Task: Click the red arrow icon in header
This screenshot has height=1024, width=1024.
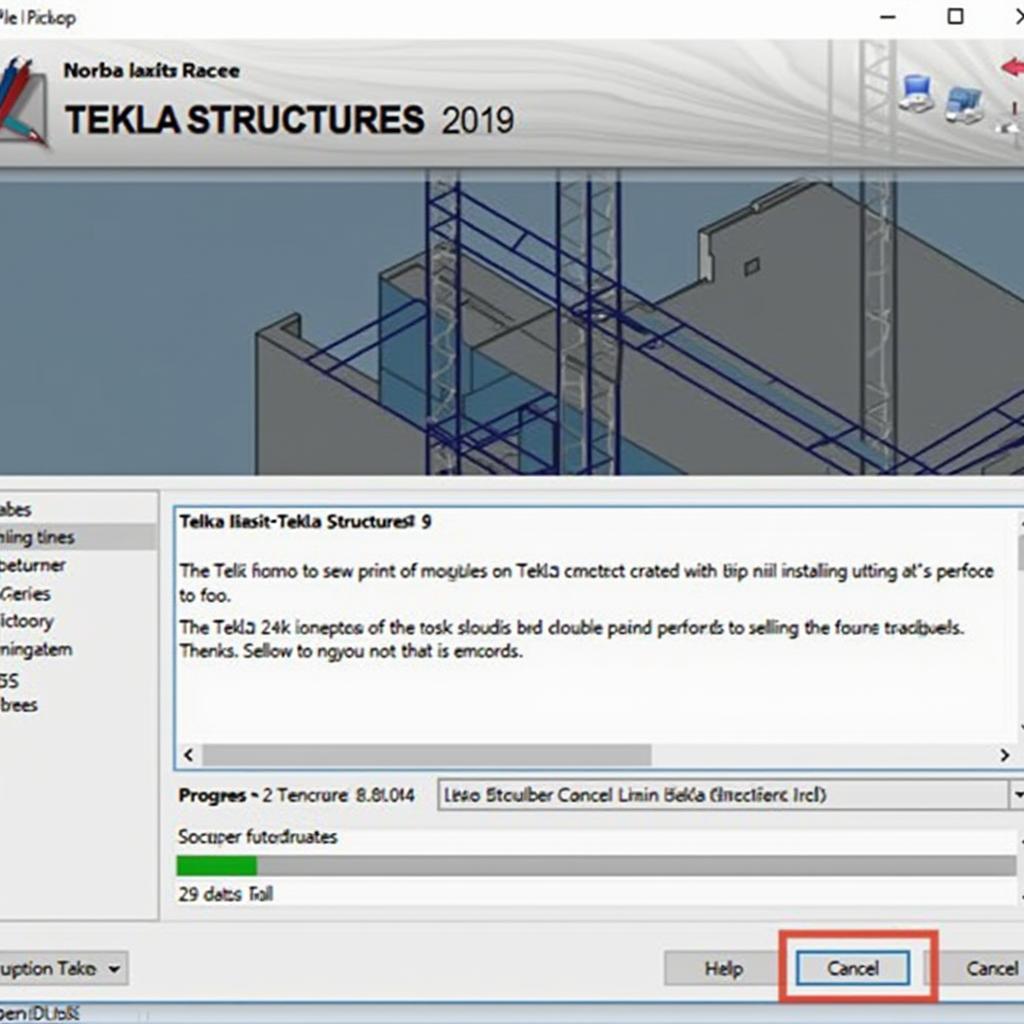Action: click(x=1012, y=67)
